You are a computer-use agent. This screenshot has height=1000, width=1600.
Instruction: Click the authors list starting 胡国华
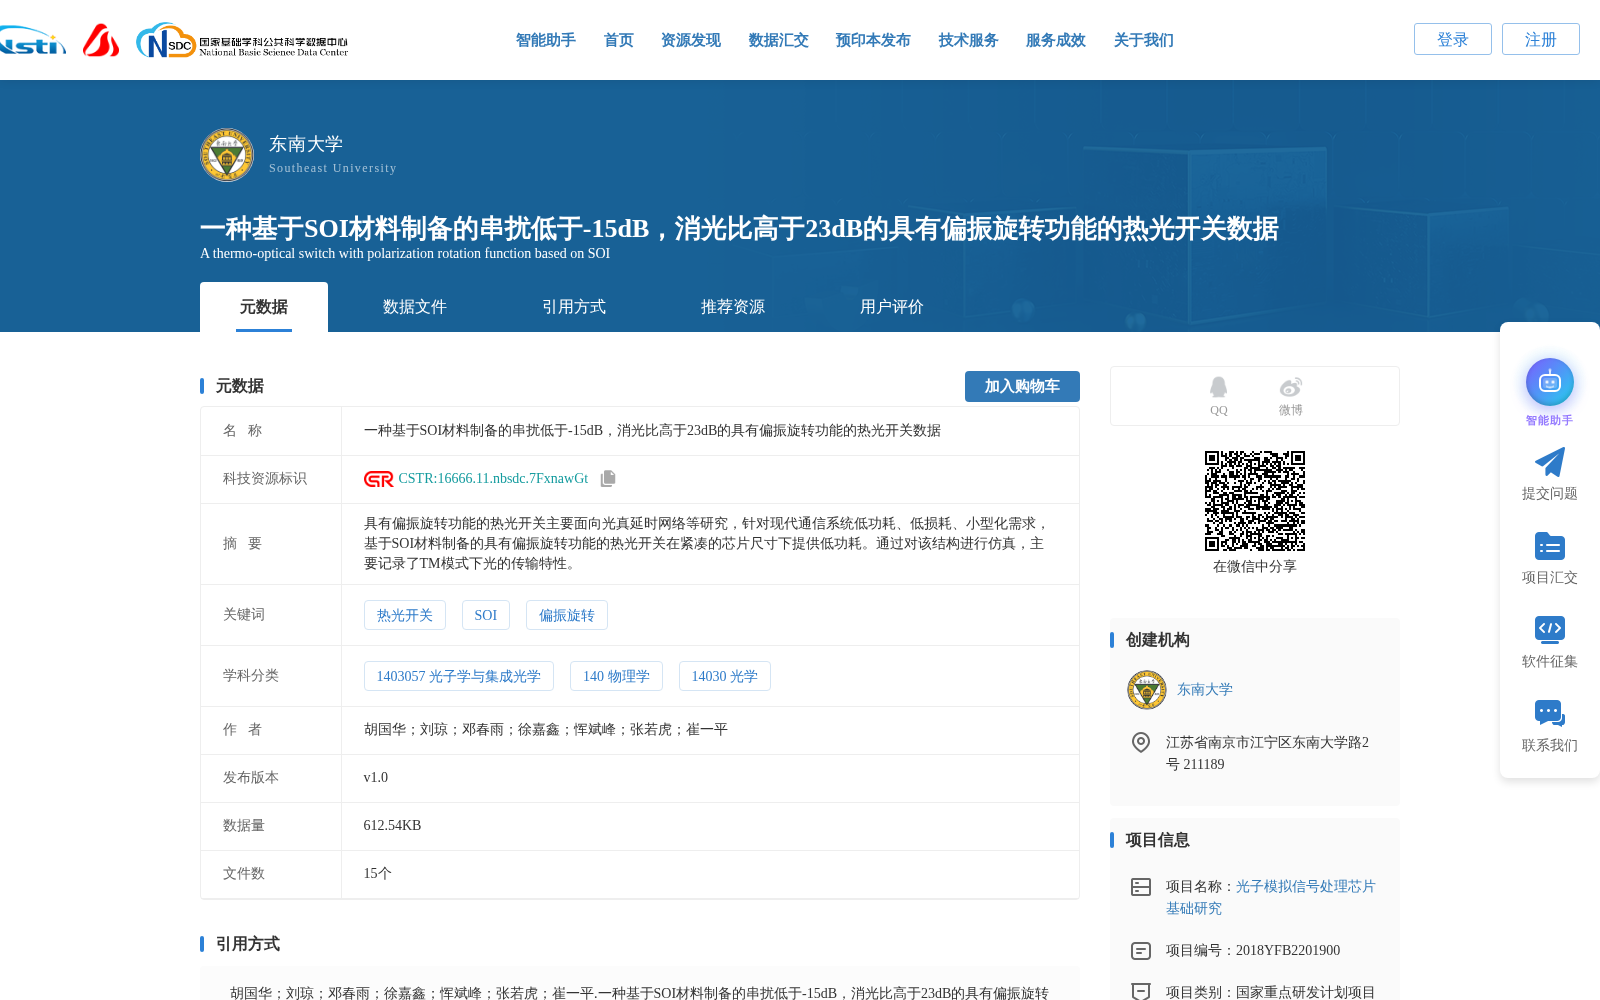(x=546, y=730)
